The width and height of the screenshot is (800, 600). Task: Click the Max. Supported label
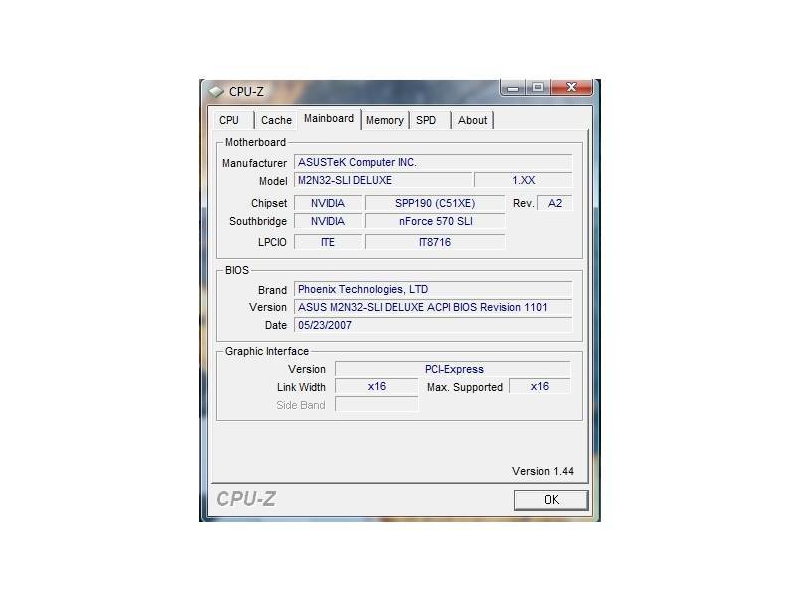465,387
